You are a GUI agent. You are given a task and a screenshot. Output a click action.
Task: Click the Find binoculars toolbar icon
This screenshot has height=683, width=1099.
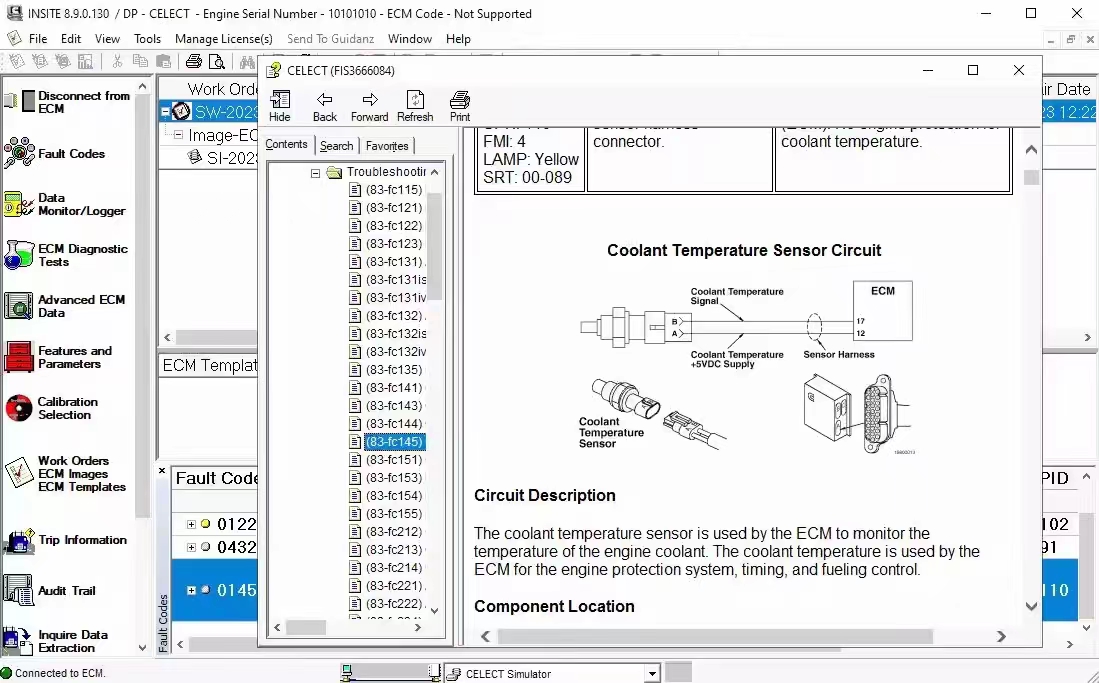click(247, 62)
